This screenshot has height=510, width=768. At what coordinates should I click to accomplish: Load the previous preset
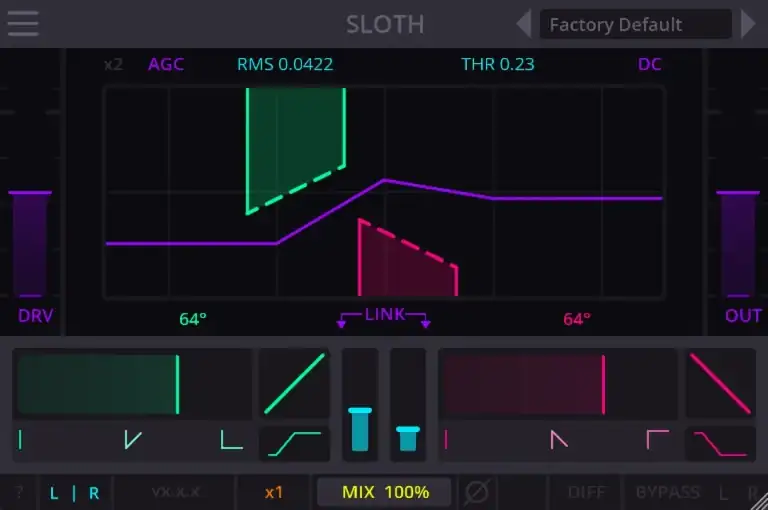pyautogui.click(x=524, y=24)
